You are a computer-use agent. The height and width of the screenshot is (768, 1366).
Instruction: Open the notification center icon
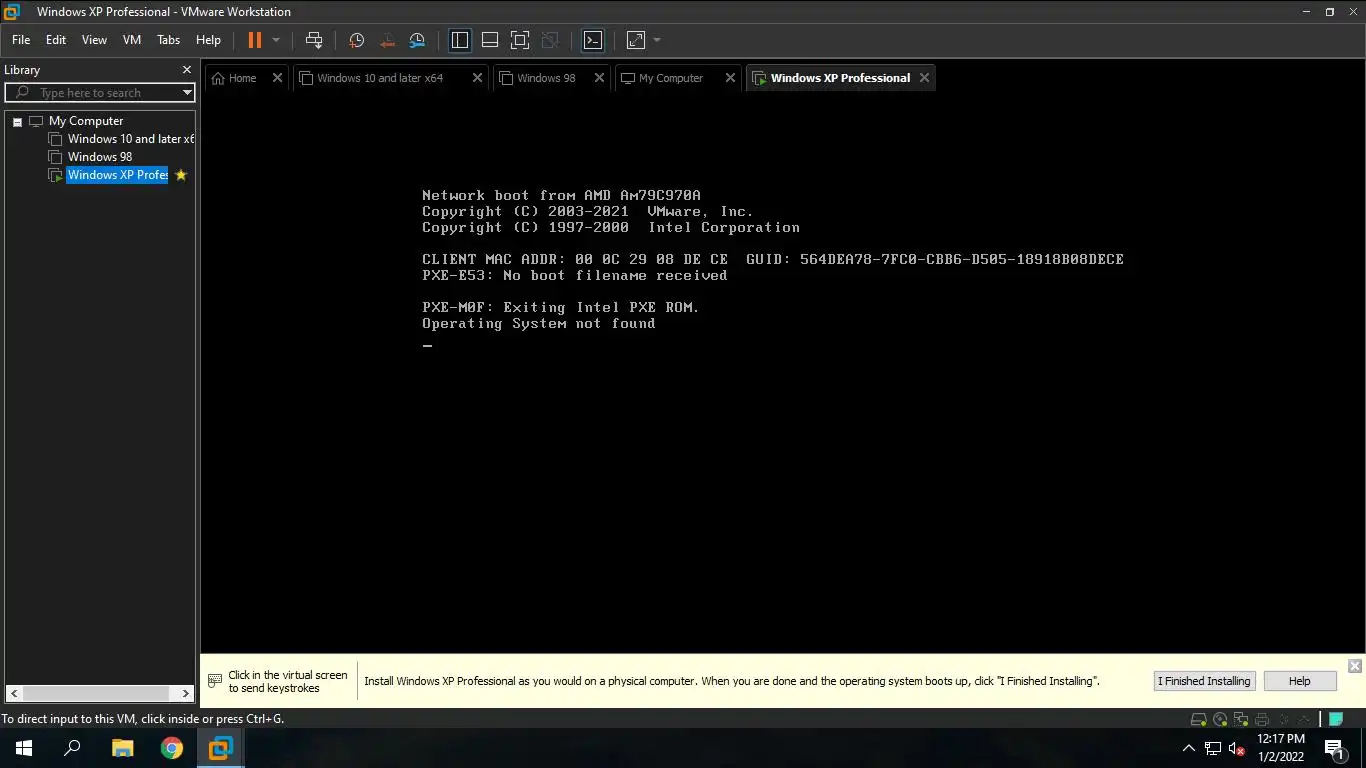coord(1333,748)
